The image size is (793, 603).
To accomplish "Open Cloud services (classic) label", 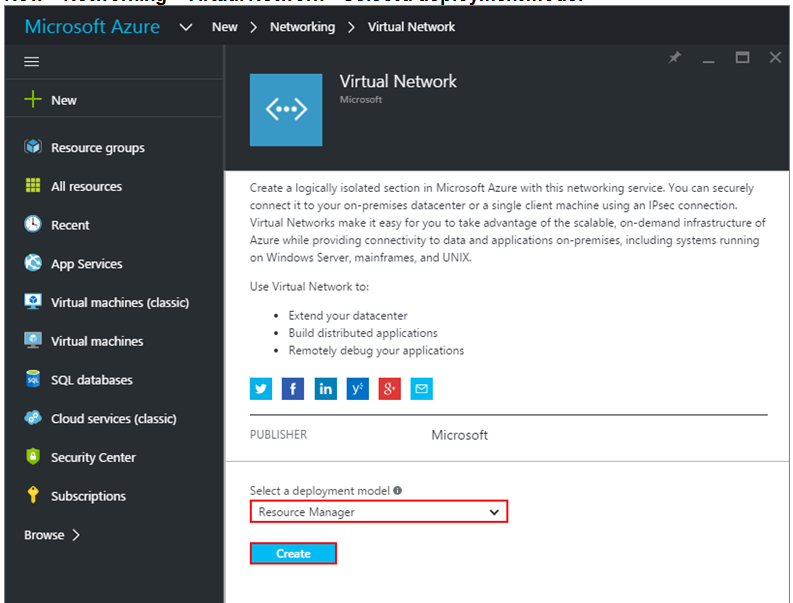I will [114, 419].
